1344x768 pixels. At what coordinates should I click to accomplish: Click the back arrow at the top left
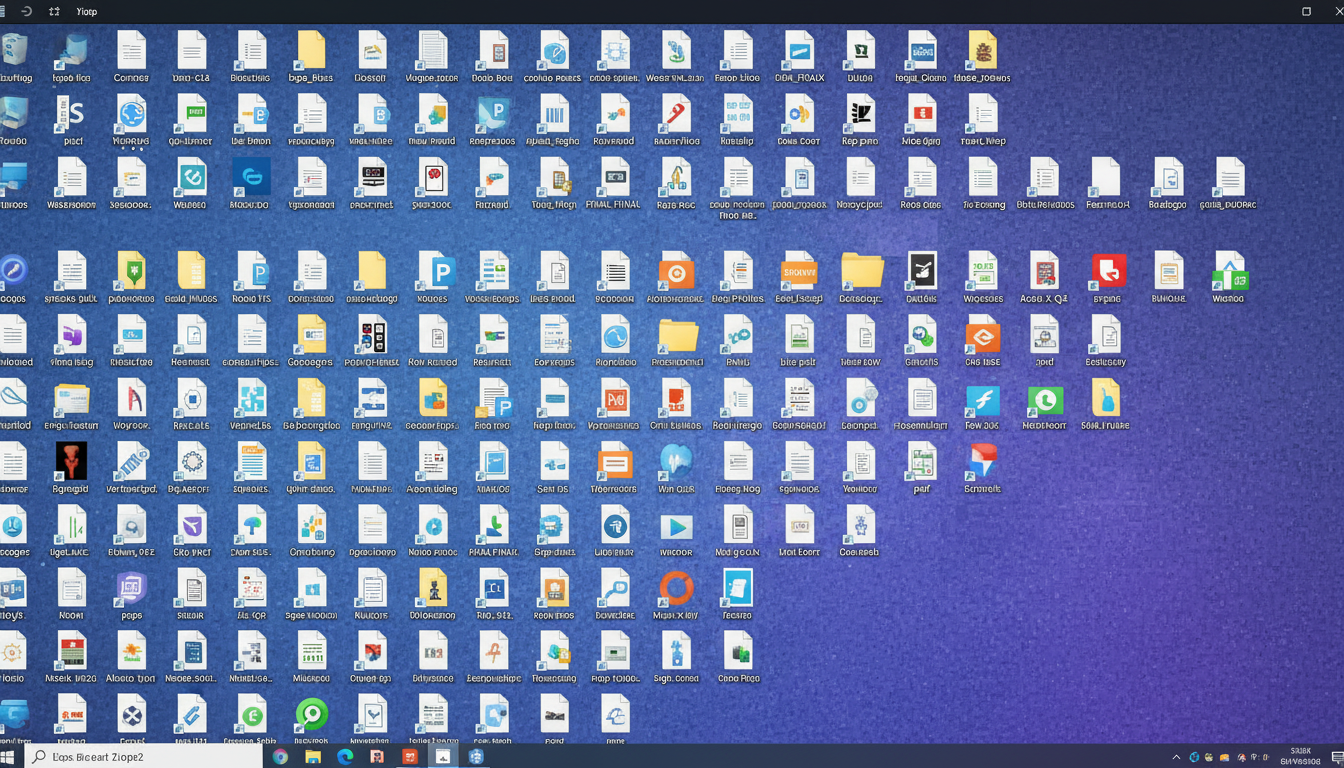(x=27, y=11)
